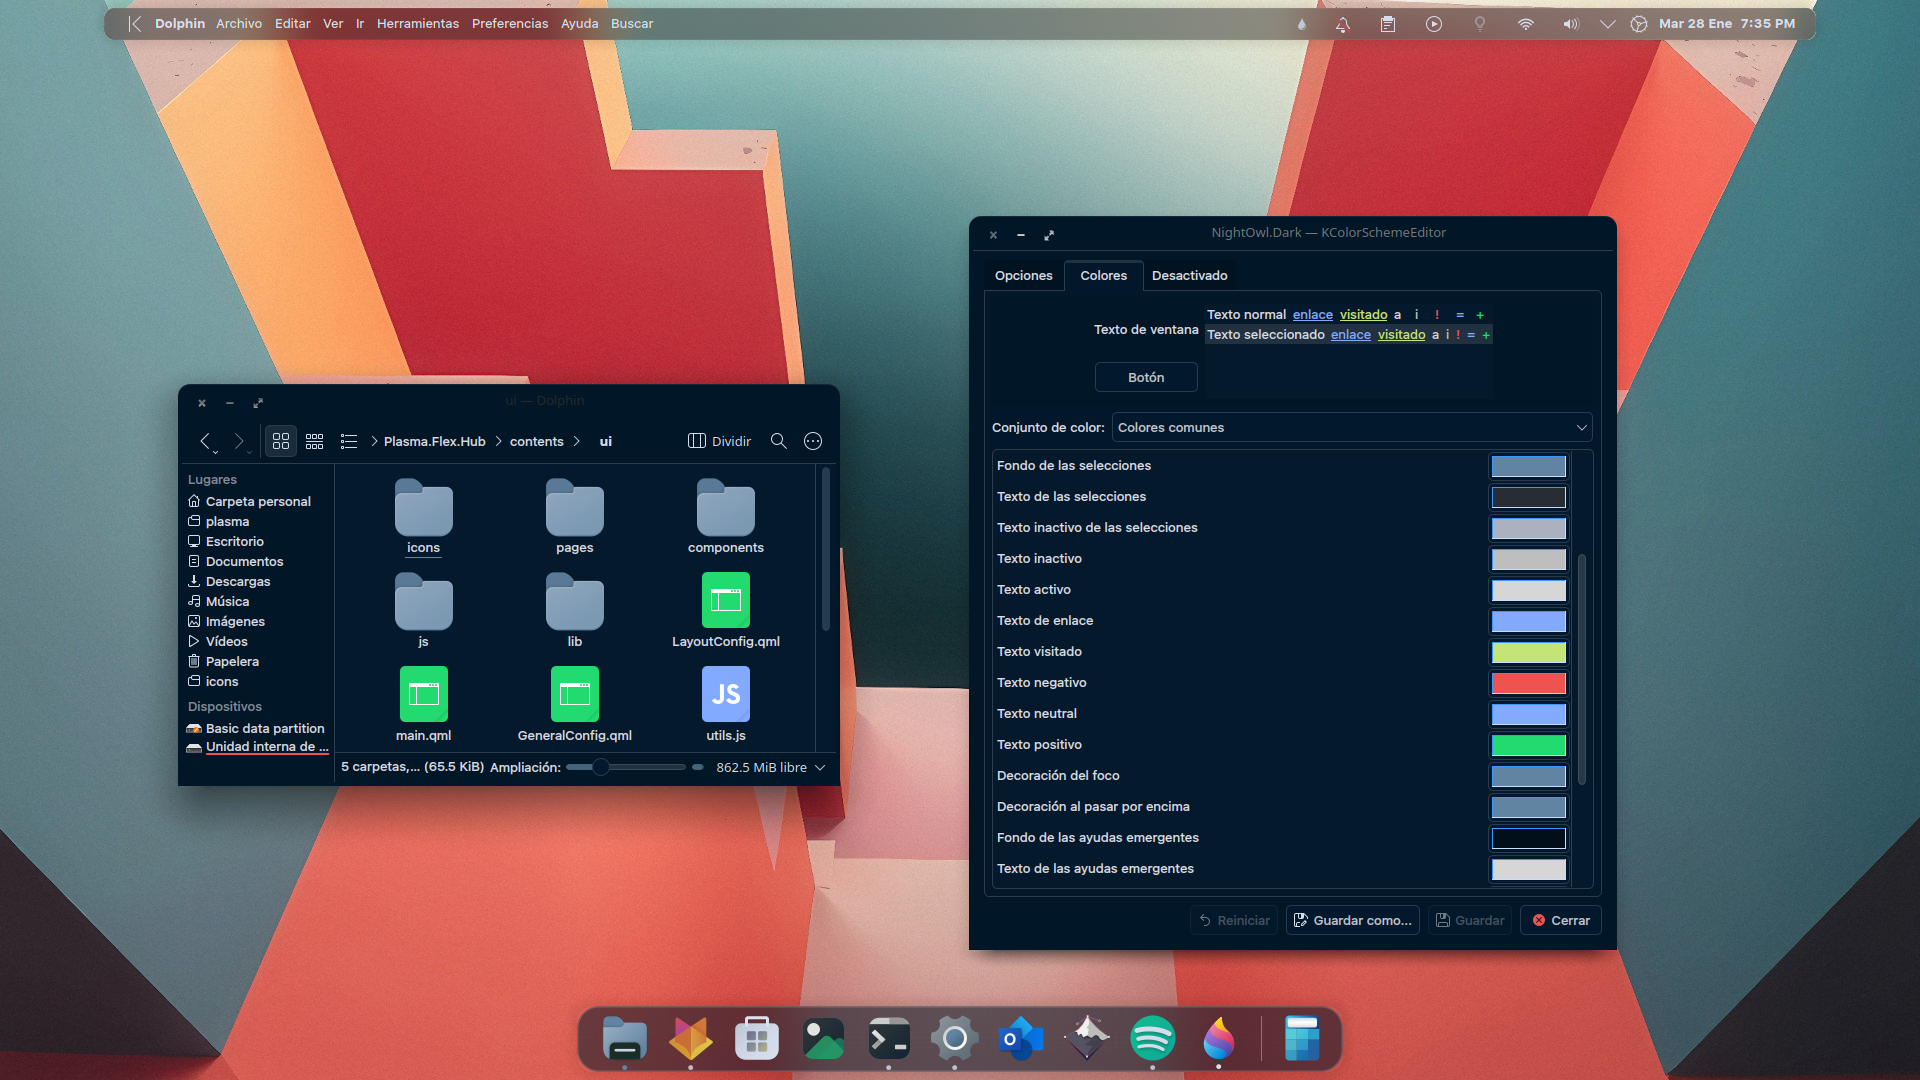
Task: Switch Dolphin to icons view mode
Action: point(281,441)
